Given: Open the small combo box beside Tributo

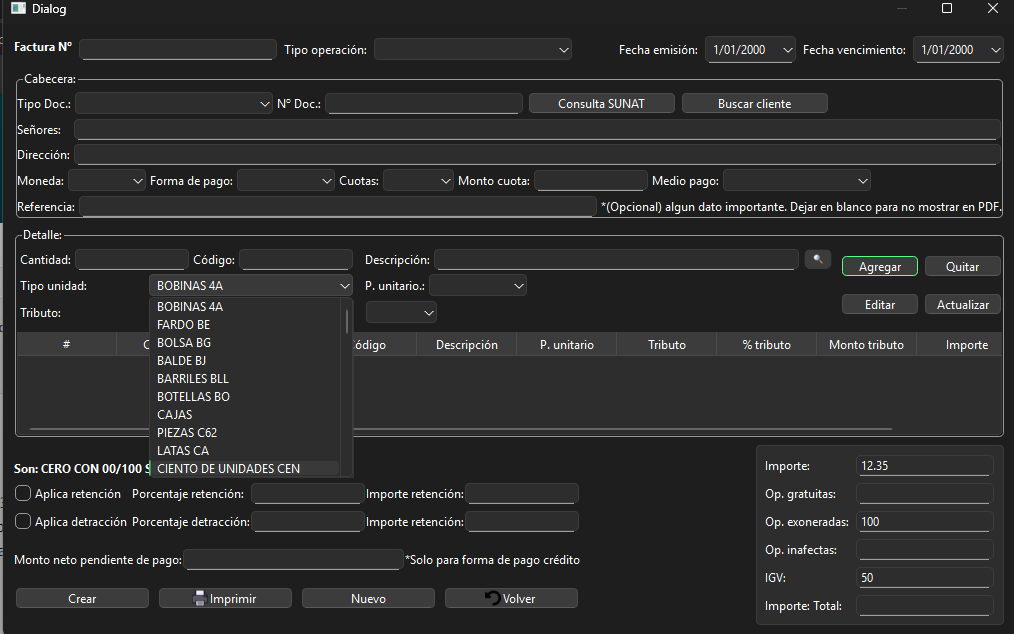Looking at the screenshot, I should (x=401, y=312).
